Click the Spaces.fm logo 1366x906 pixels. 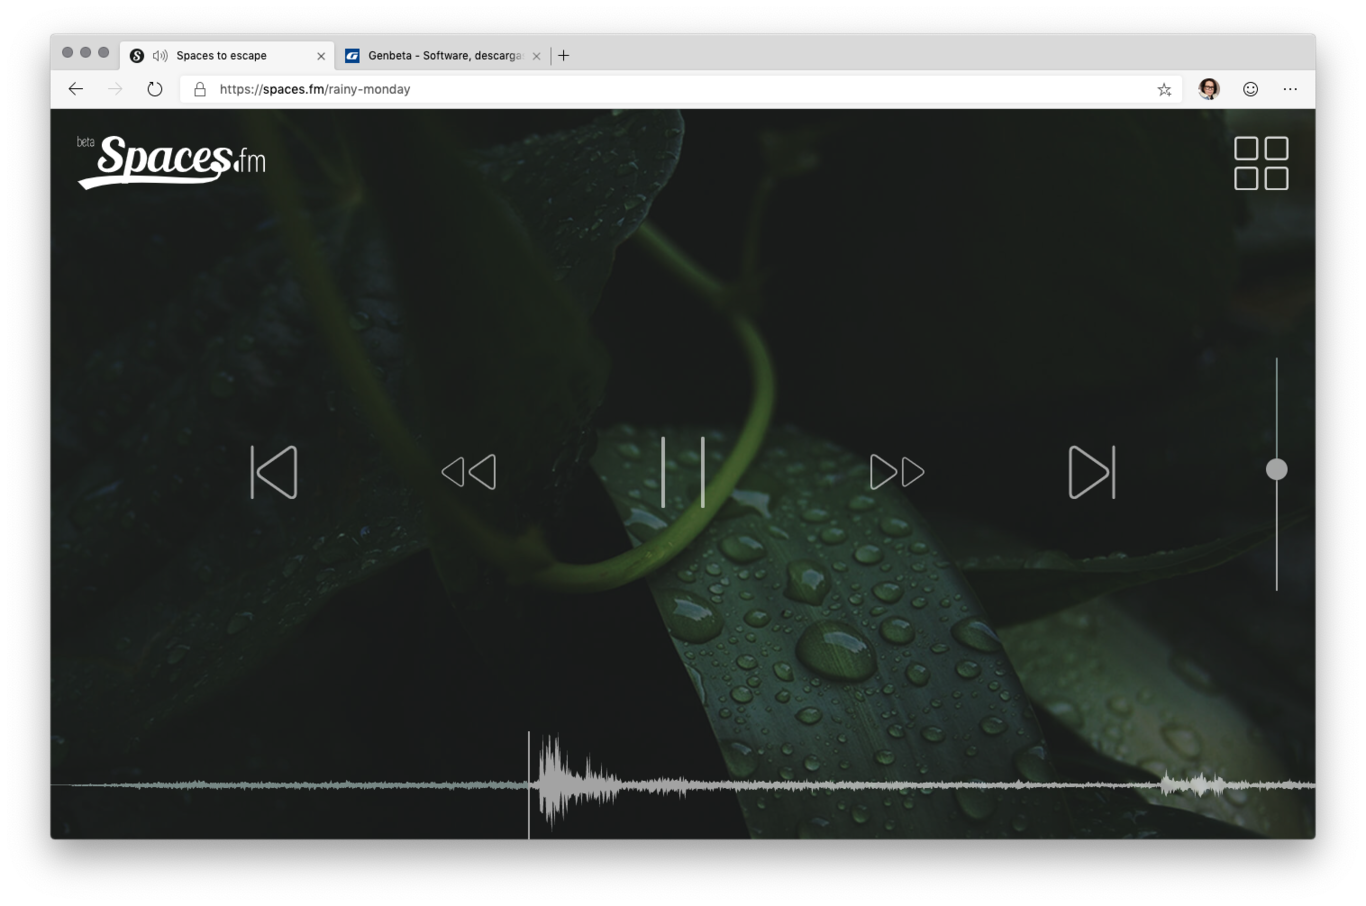pos(172,161)
